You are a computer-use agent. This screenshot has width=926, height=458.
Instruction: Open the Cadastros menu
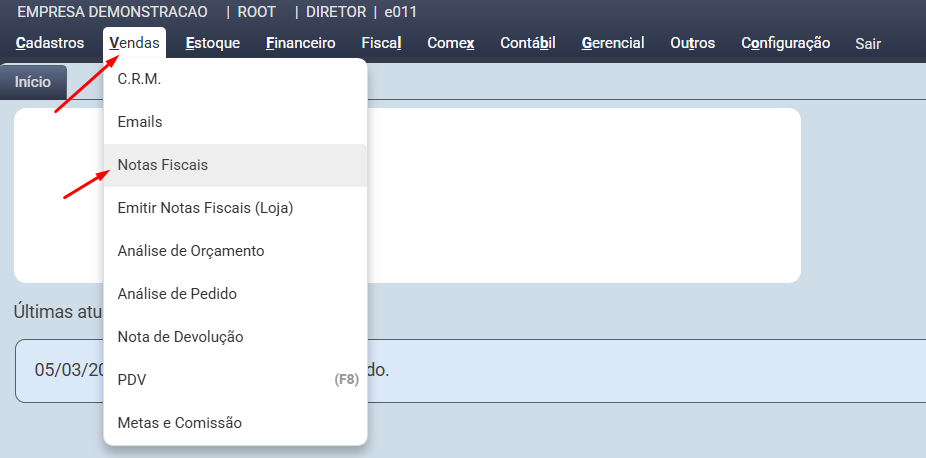(50, 43)
